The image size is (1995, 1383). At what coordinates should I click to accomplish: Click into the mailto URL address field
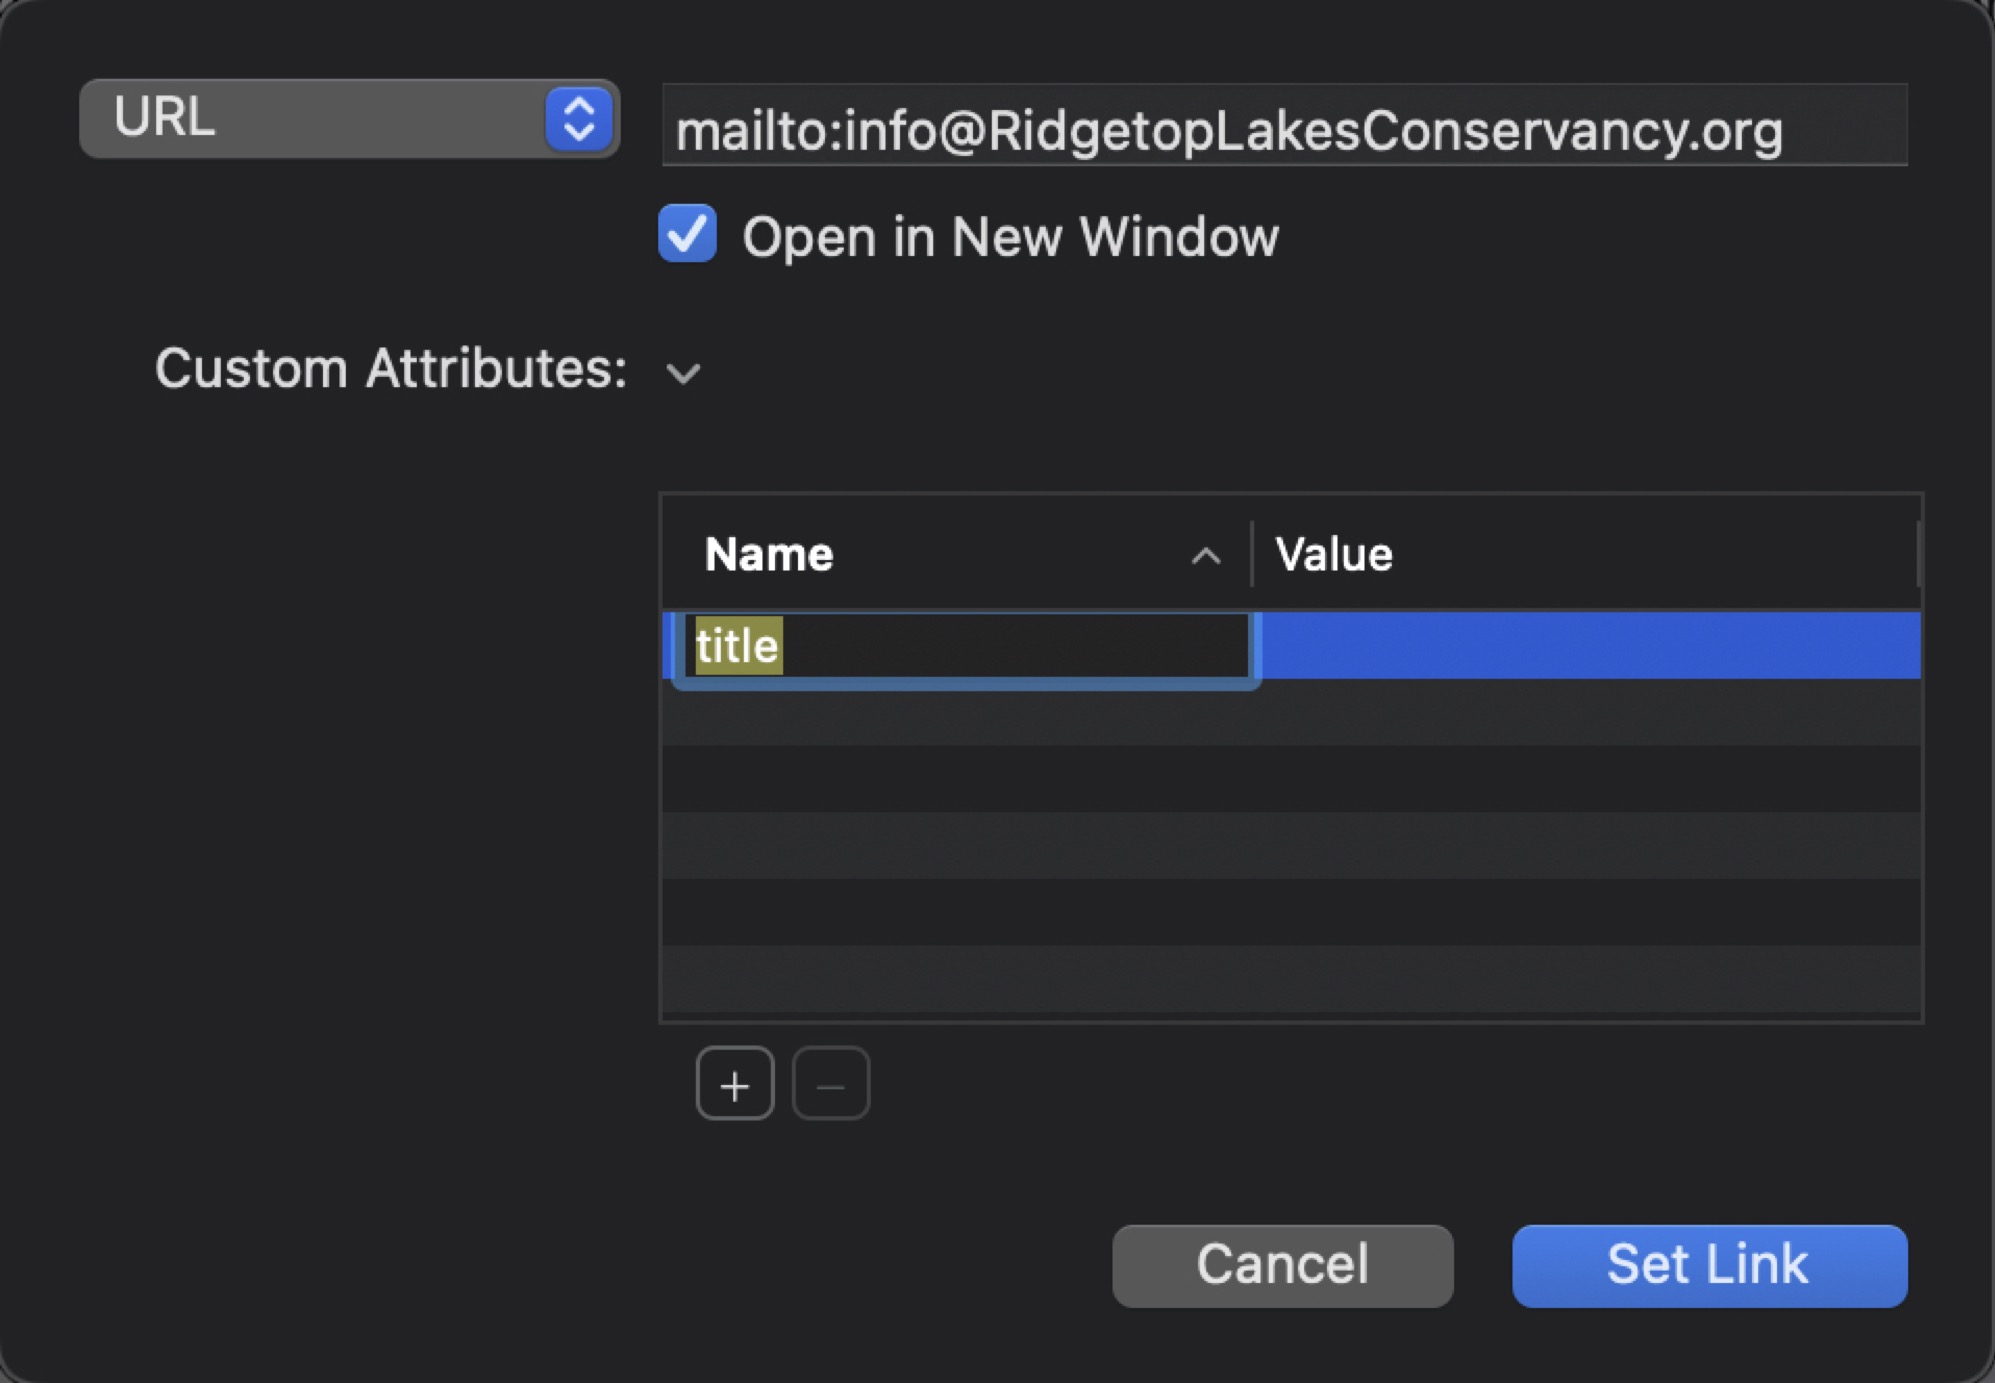tap(1284, 125)
